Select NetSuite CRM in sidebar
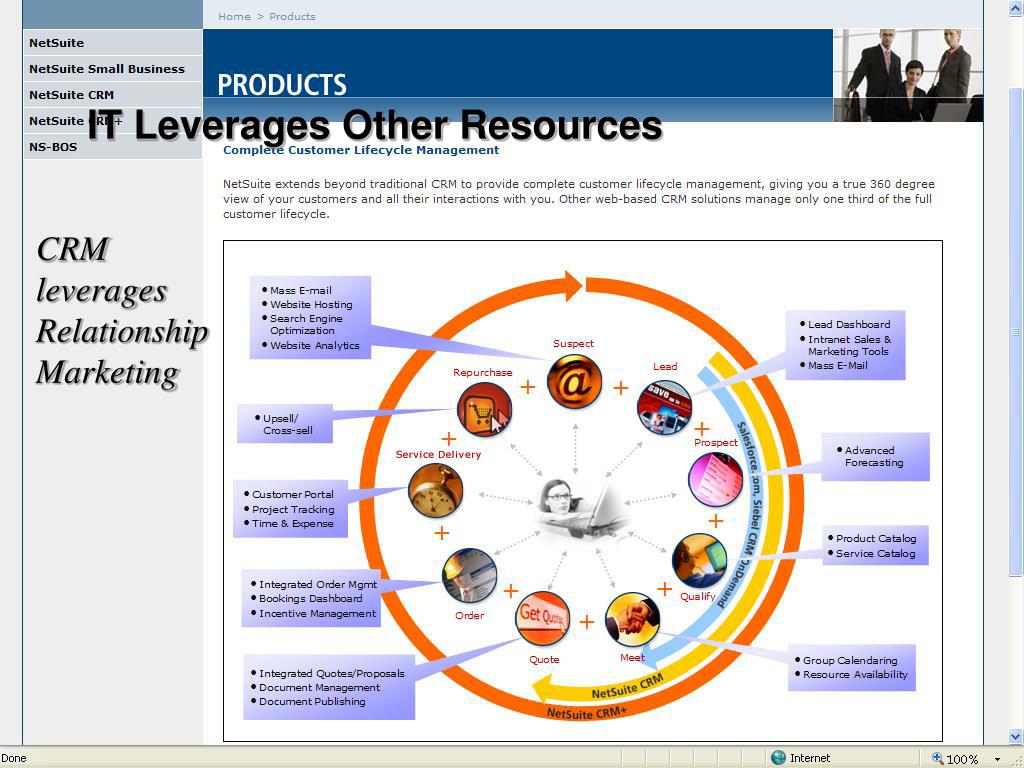Screen dimensions: 1024x768 (x=112, y=95)
